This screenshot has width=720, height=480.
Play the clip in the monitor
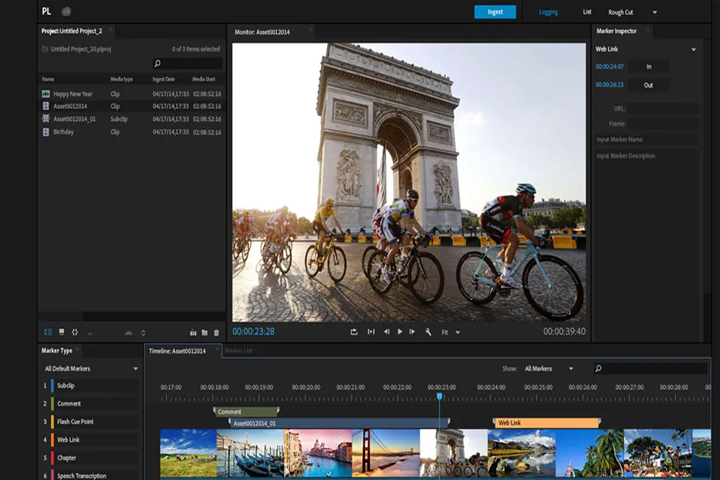click(x=400, y=332)
